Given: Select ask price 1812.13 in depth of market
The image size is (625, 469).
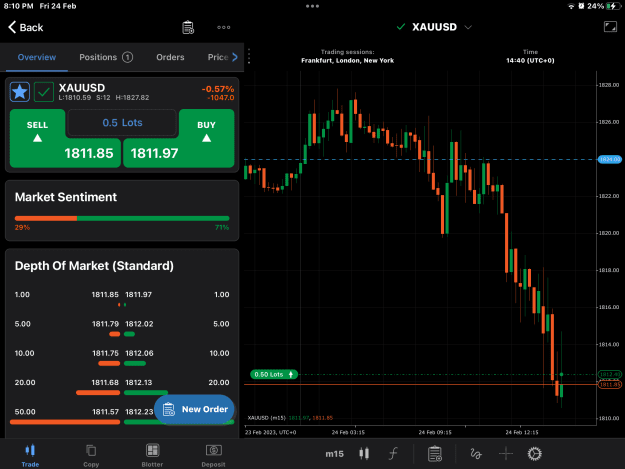Looking at the screenshot, I should (139, 383).
